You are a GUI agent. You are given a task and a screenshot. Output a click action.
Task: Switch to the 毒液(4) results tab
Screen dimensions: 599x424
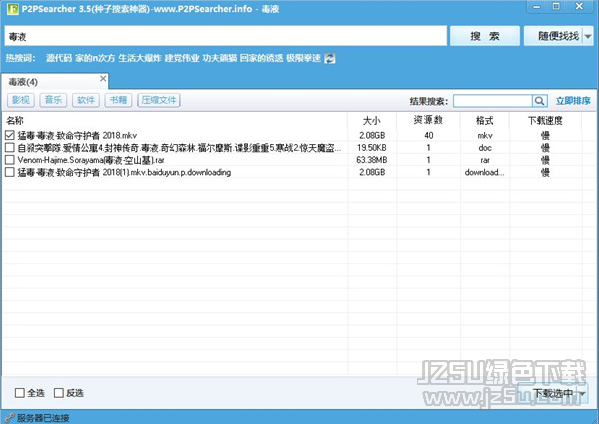[55, 81]
